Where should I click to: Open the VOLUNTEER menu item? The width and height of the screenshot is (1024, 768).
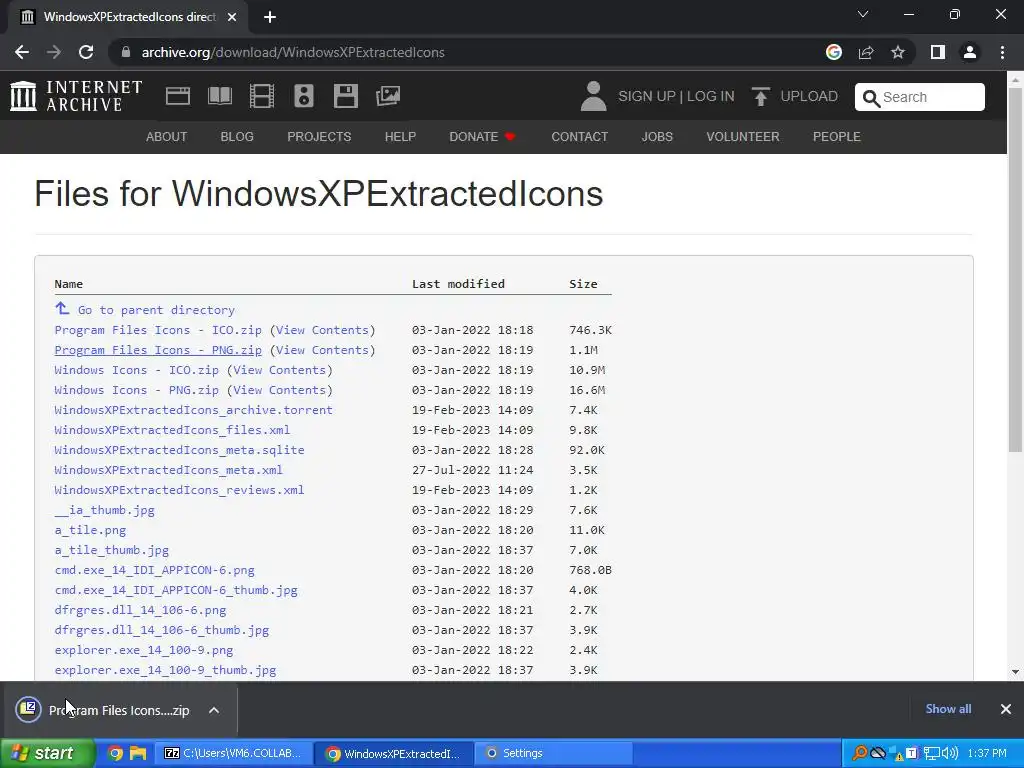[743, 136]
